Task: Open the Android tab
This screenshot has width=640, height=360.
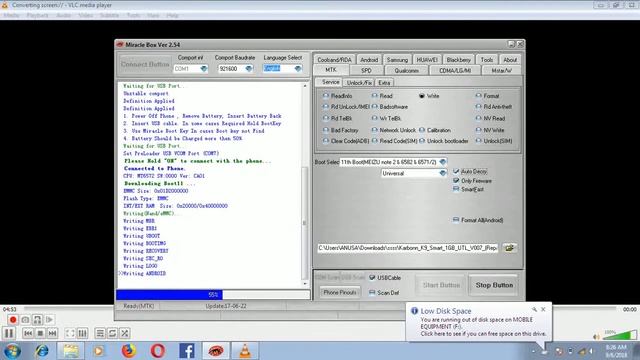Action: click(369, 60)
